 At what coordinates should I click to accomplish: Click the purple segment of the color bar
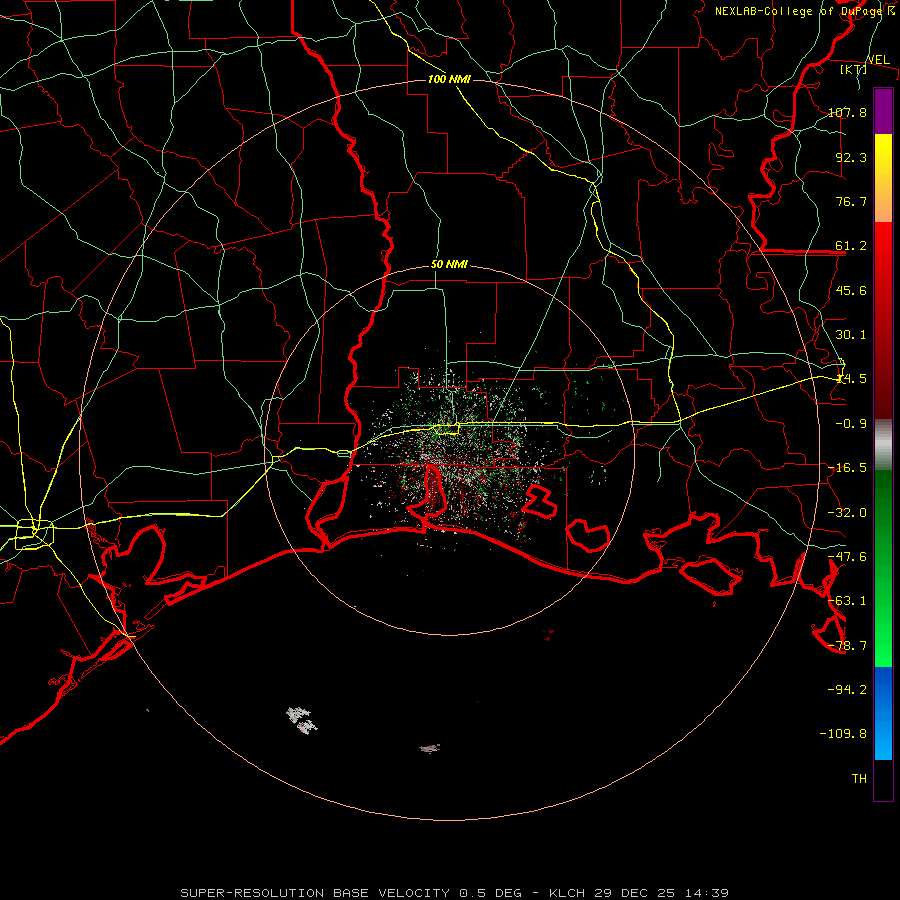(x=883, y=111)
